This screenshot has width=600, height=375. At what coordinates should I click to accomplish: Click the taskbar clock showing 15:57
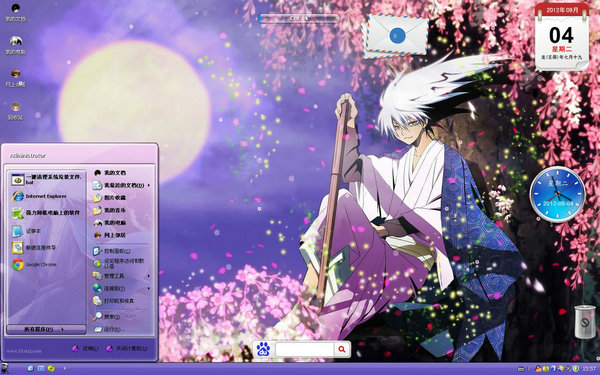589,368
